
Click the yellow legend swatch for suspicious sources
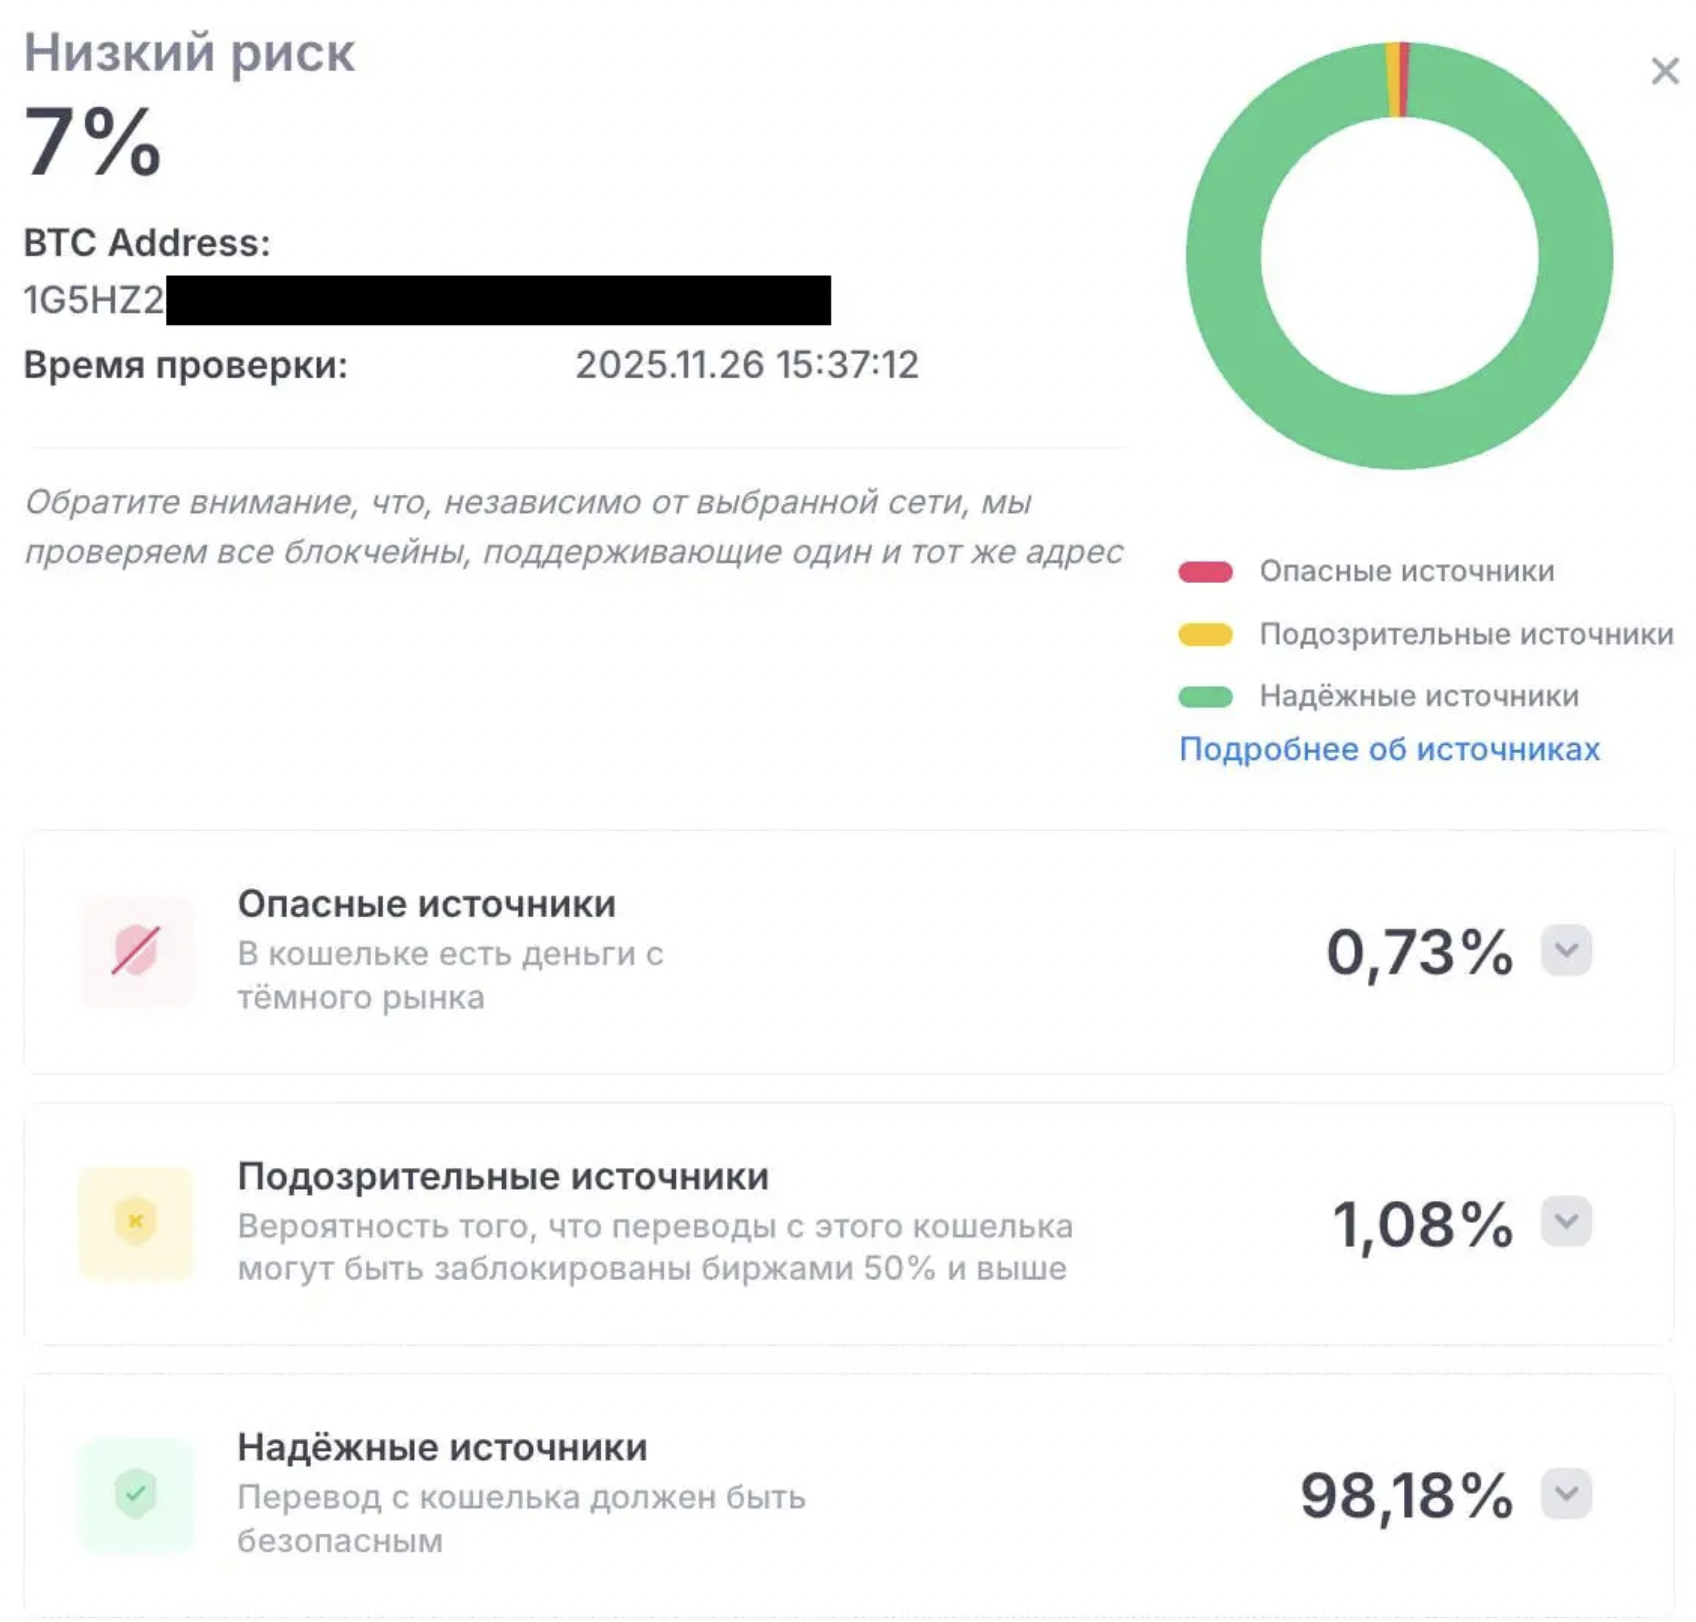[x=1205, y=635]
